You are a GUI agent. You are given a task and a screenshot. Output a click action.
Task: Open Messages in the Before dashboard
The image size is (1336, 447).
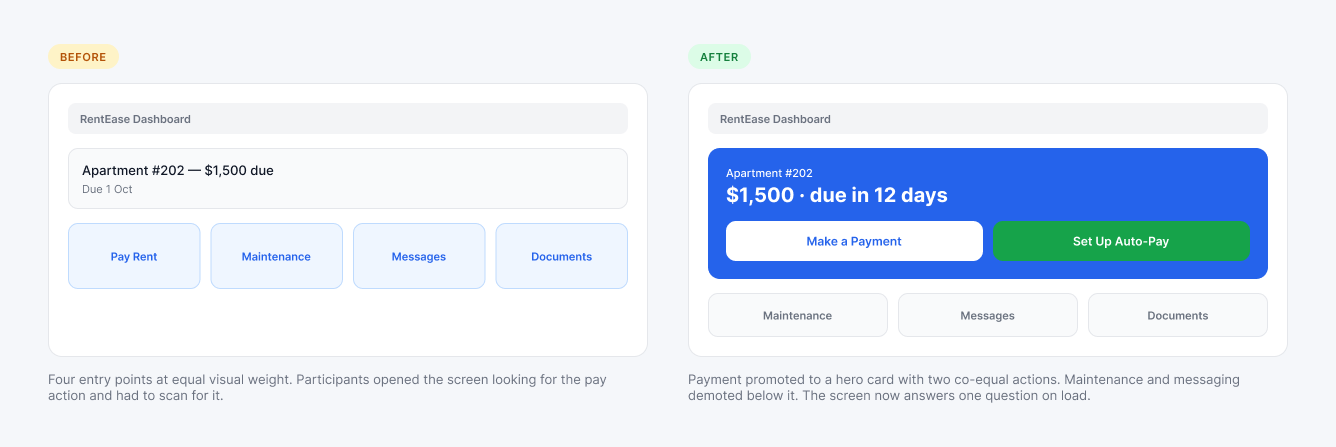[419, 256]
